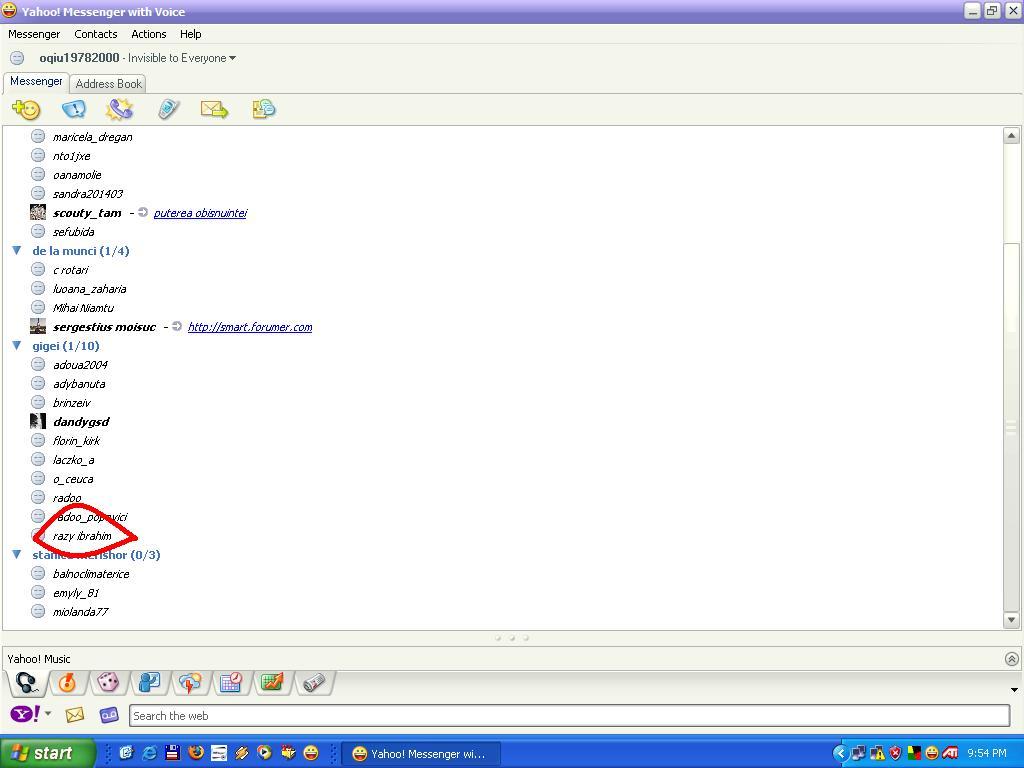Collapse the 'gigei' contact group
The width and height of the screenshot is (1024, 768).
17,345
